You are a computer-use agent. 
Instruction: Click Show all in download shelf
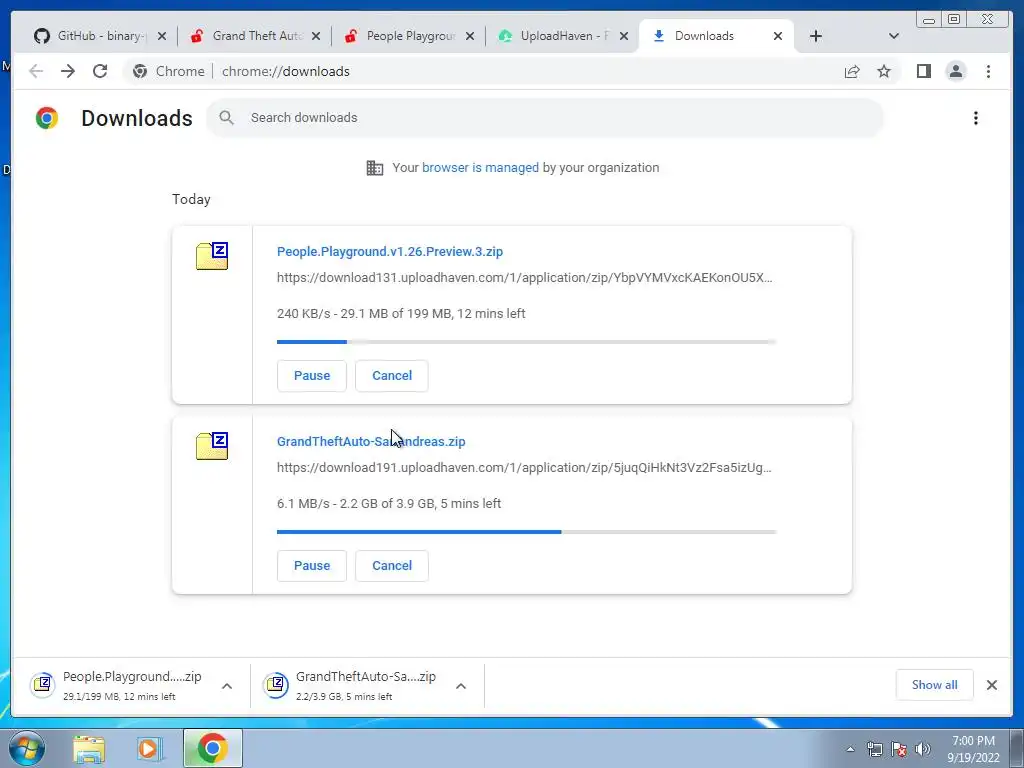click(935, 685)
